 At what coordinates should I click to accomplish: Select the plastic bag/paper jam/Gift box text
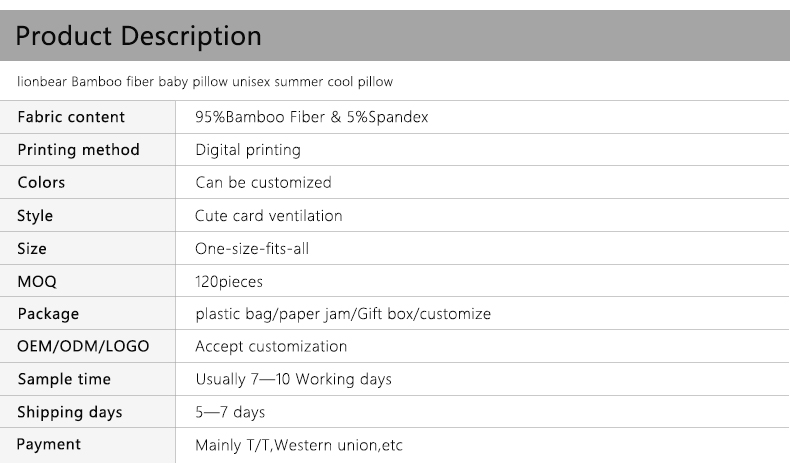point(343,314)
